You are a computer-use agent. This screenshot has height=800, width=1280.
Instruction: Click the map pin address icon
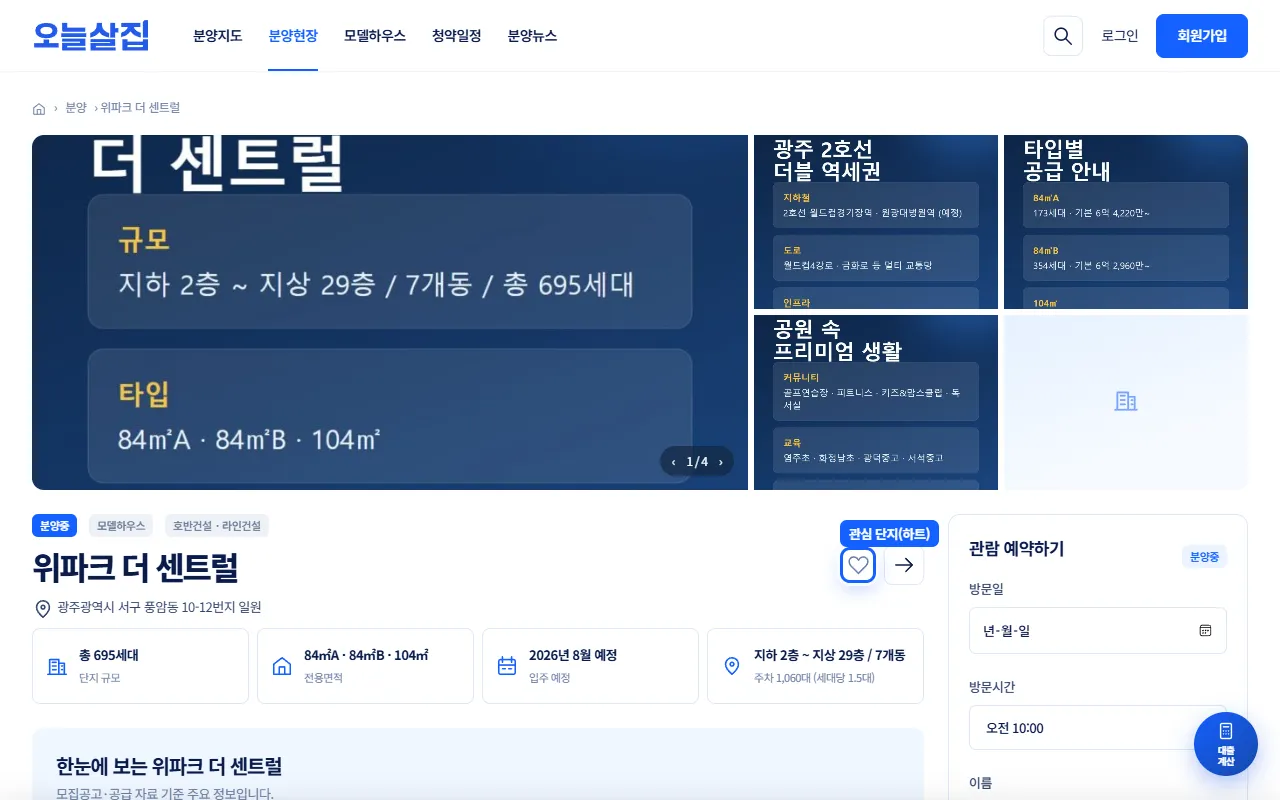click(43, 608)
